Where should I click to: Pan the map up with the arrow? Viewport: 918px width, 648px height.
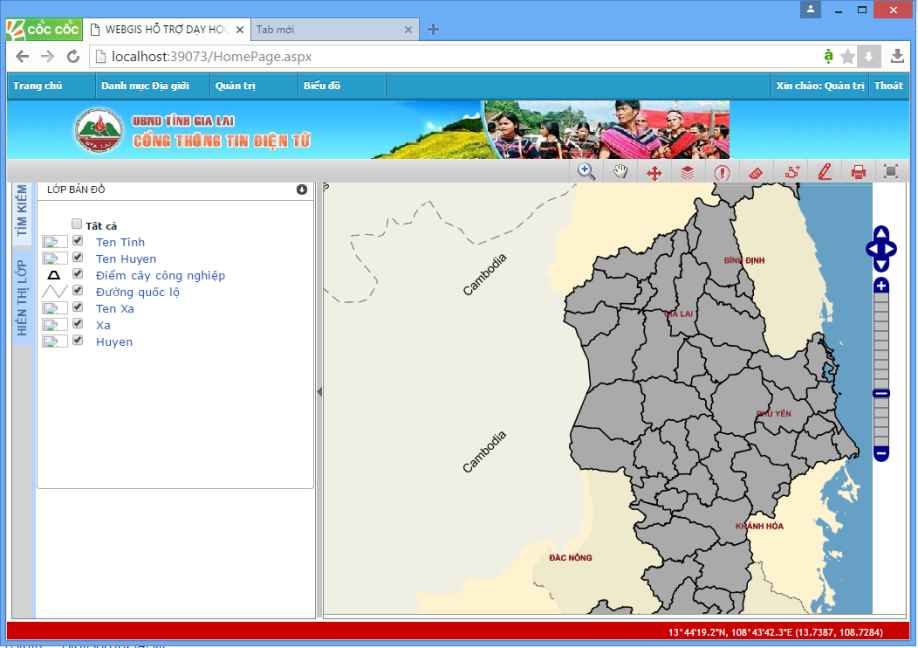[x=881, y=233]
